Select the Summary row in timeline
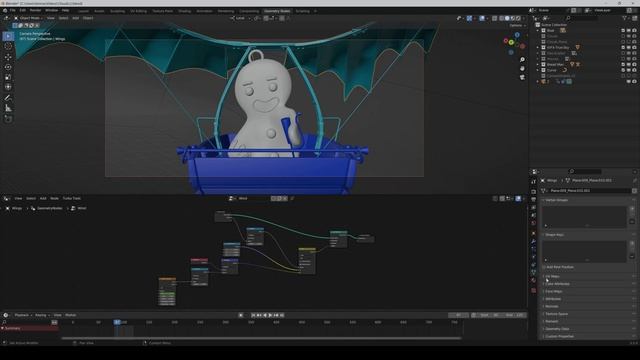 point(29,328)
